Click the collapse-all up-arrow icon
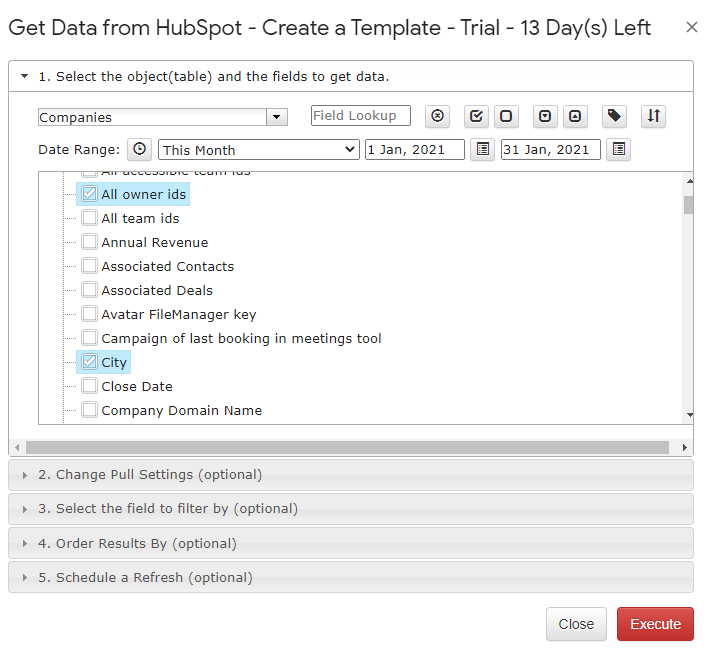The image size is (726, 652). [575, 116]
